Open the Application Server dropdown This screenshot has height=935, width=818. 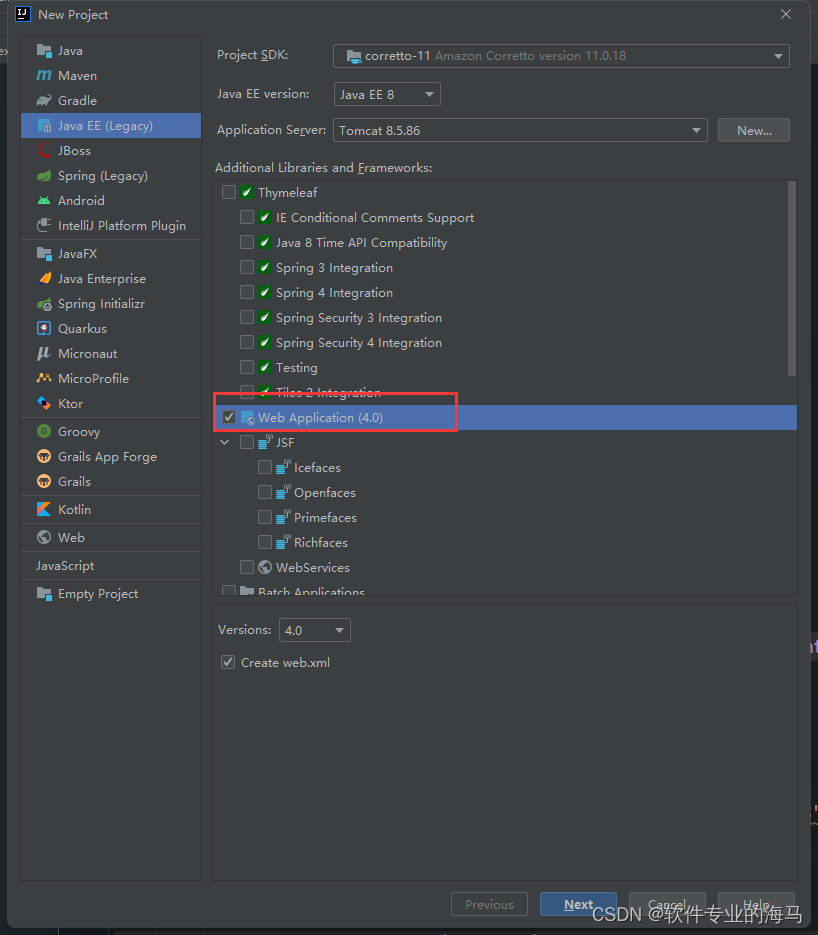click(x=520, y=131)
